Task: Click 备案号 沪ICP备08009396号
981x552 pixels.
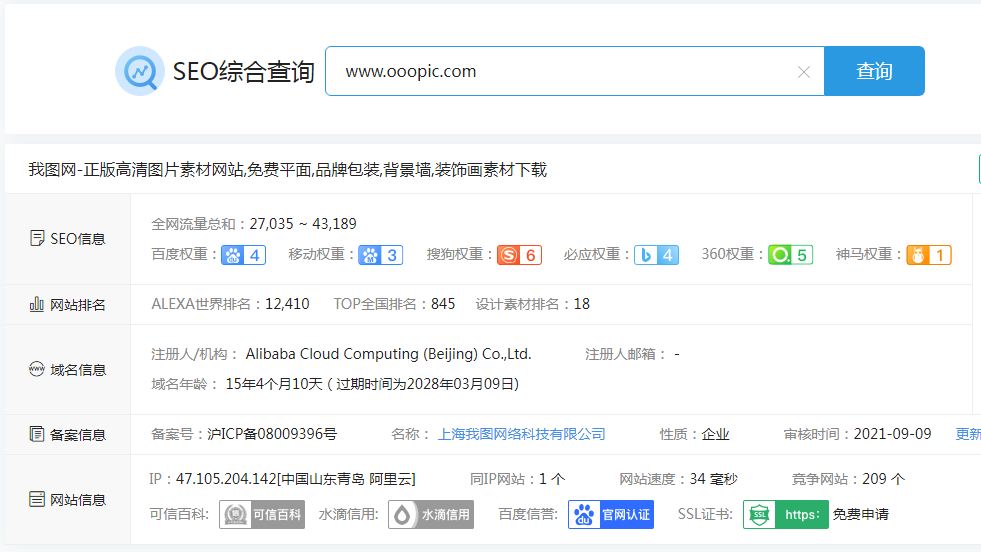Action: tap(272, 434)
